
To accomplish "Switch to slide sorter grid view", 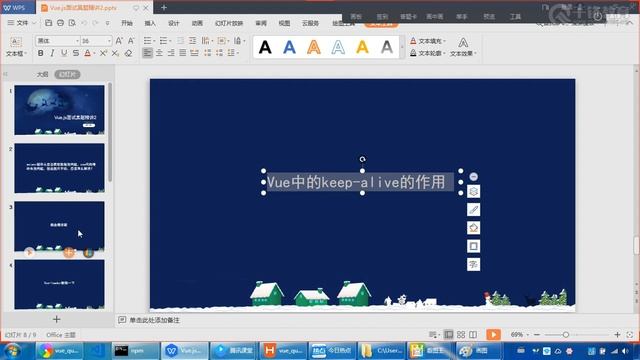I will pos(461,335).
